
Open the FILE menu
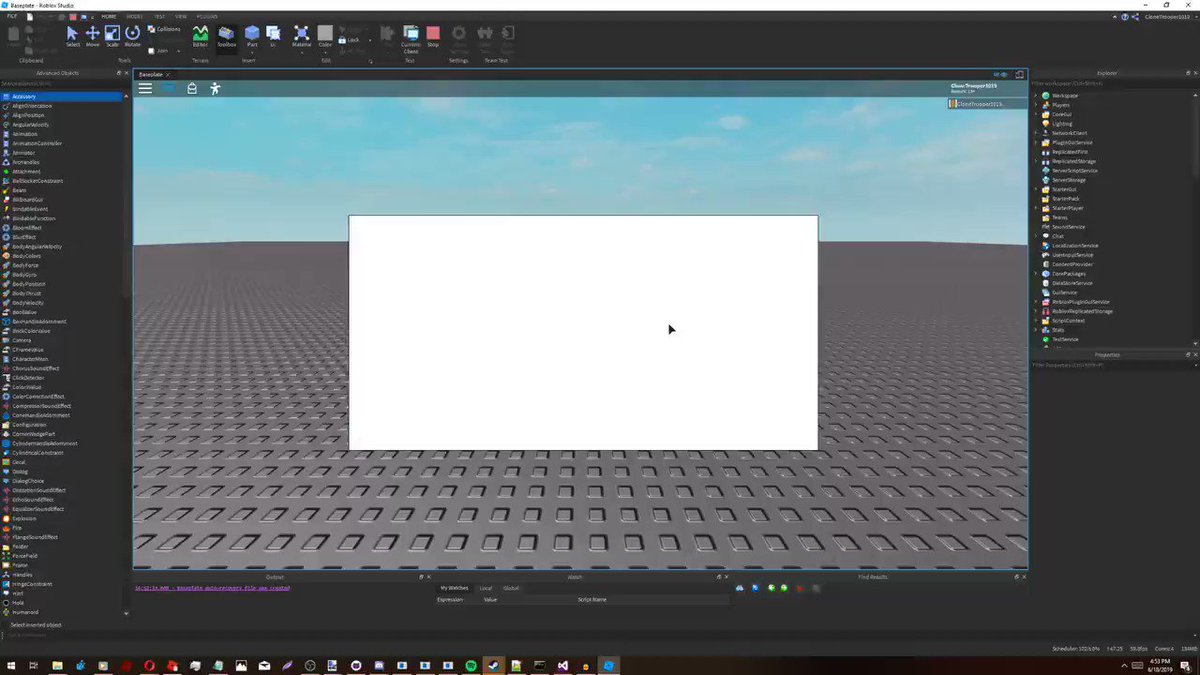coord(13,17)
